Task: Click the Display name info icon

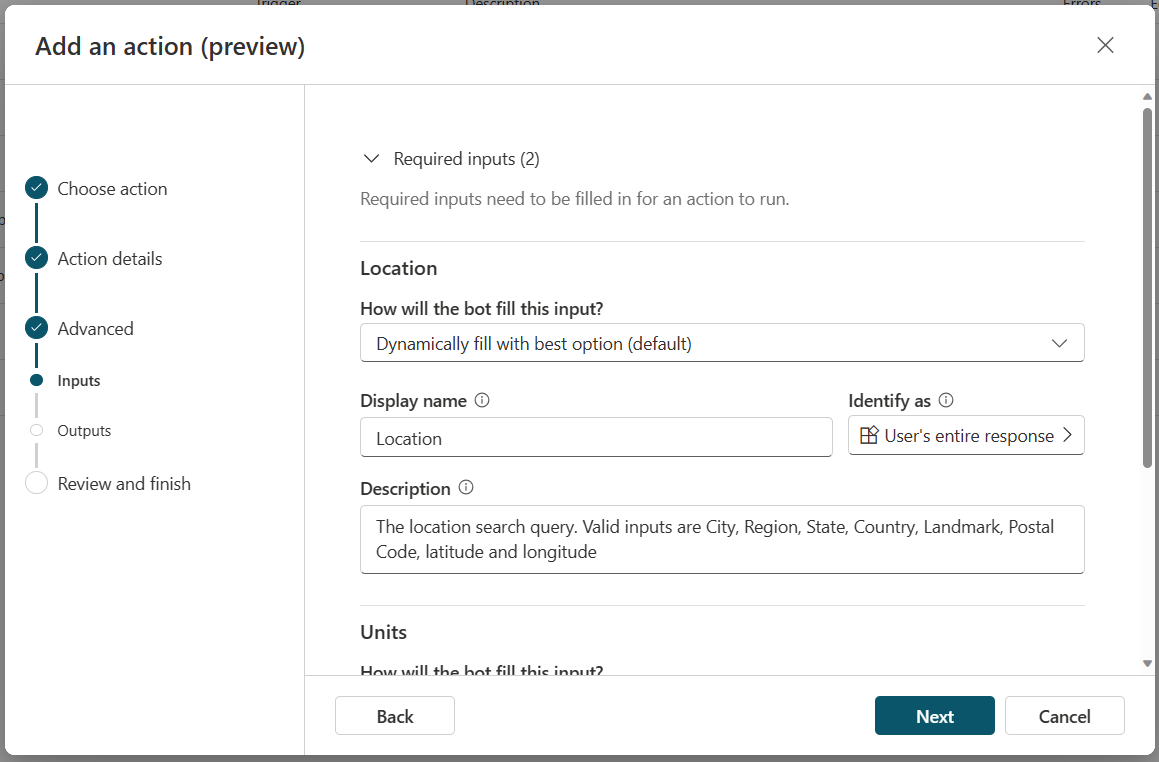Action: pyautogui.click(x=482, y=401)
